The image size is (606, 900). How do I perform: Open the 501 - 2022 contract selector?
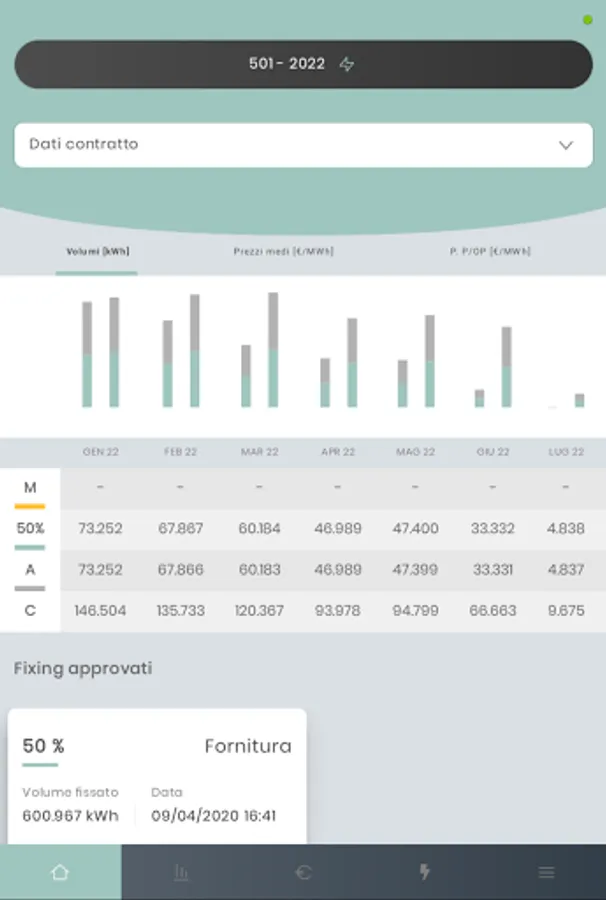pos(303,64)
